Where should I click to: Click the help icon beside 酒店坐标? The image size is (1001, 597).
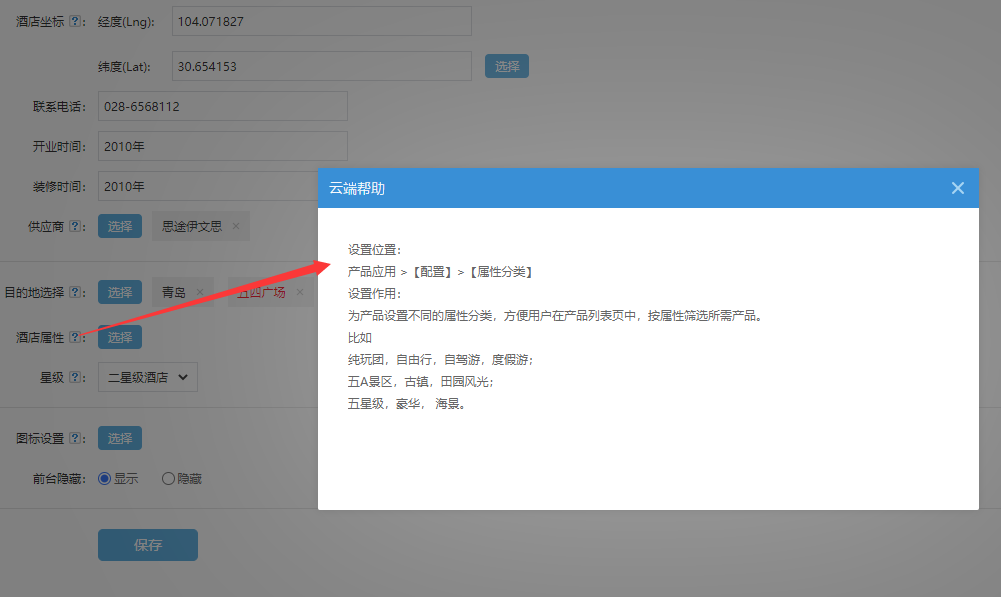75,21
